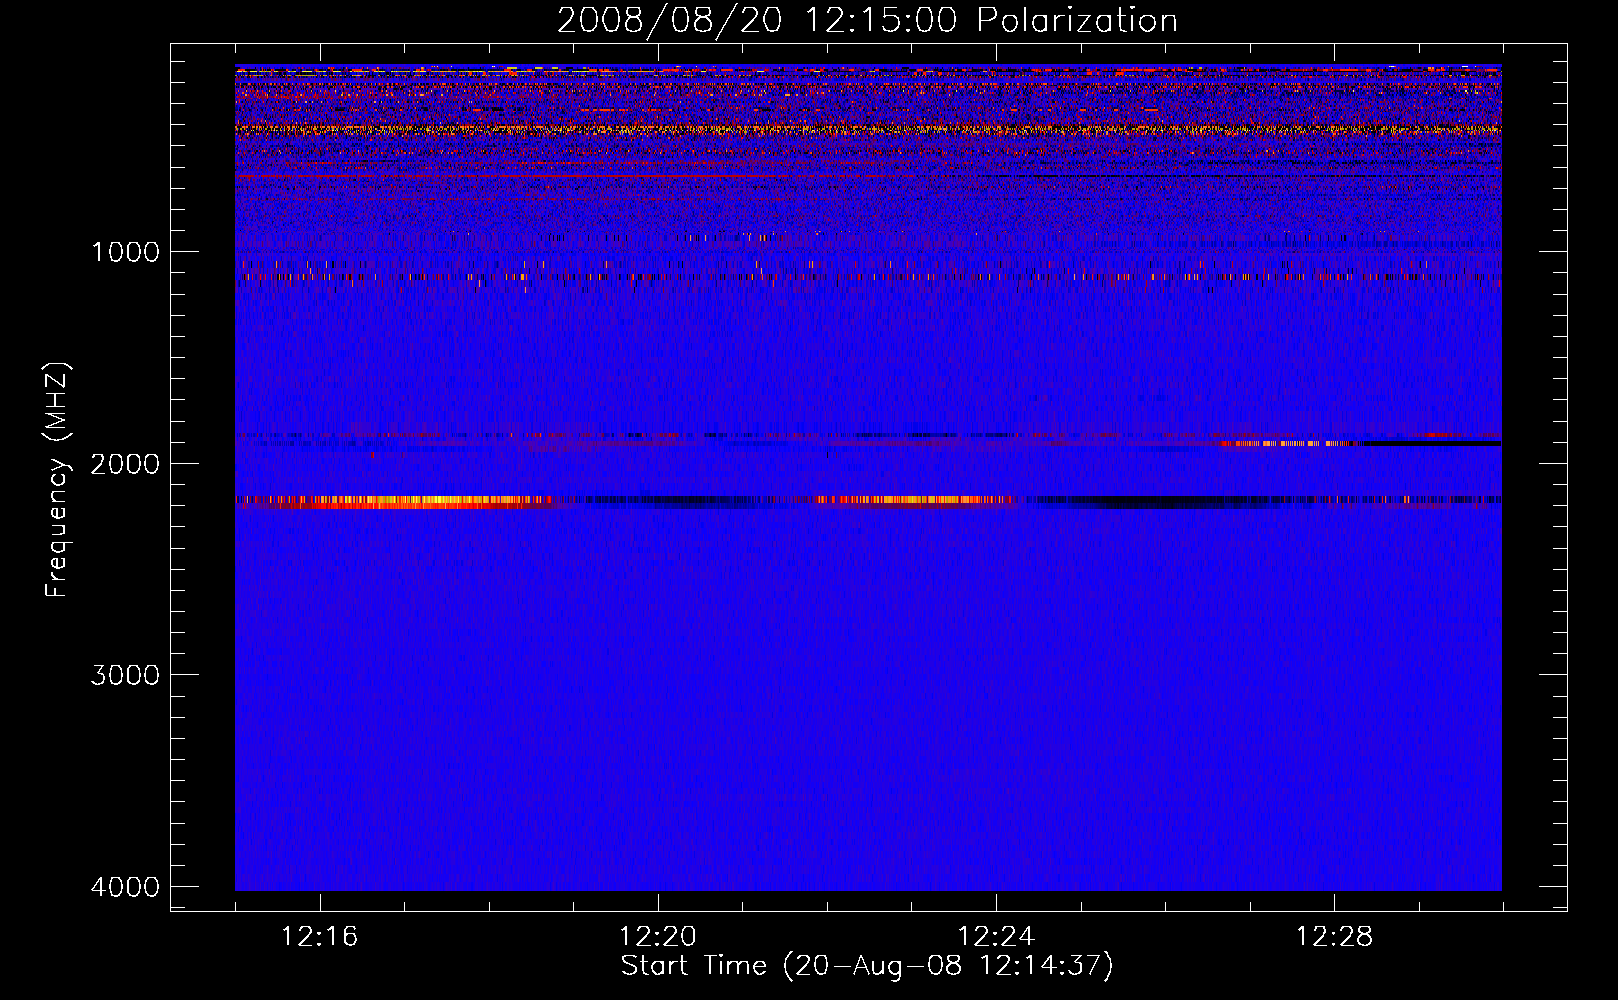This screenshot has width=1618, height=1000.
Task: Click the "3000" frequency tick label
Action: pos(125,675)
